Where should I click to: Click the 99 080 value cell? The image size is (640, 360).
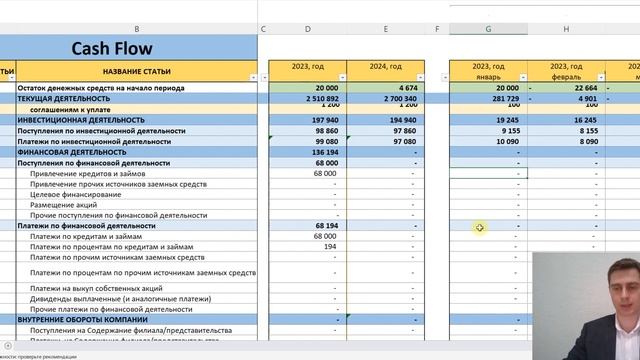tap(308, 141)
